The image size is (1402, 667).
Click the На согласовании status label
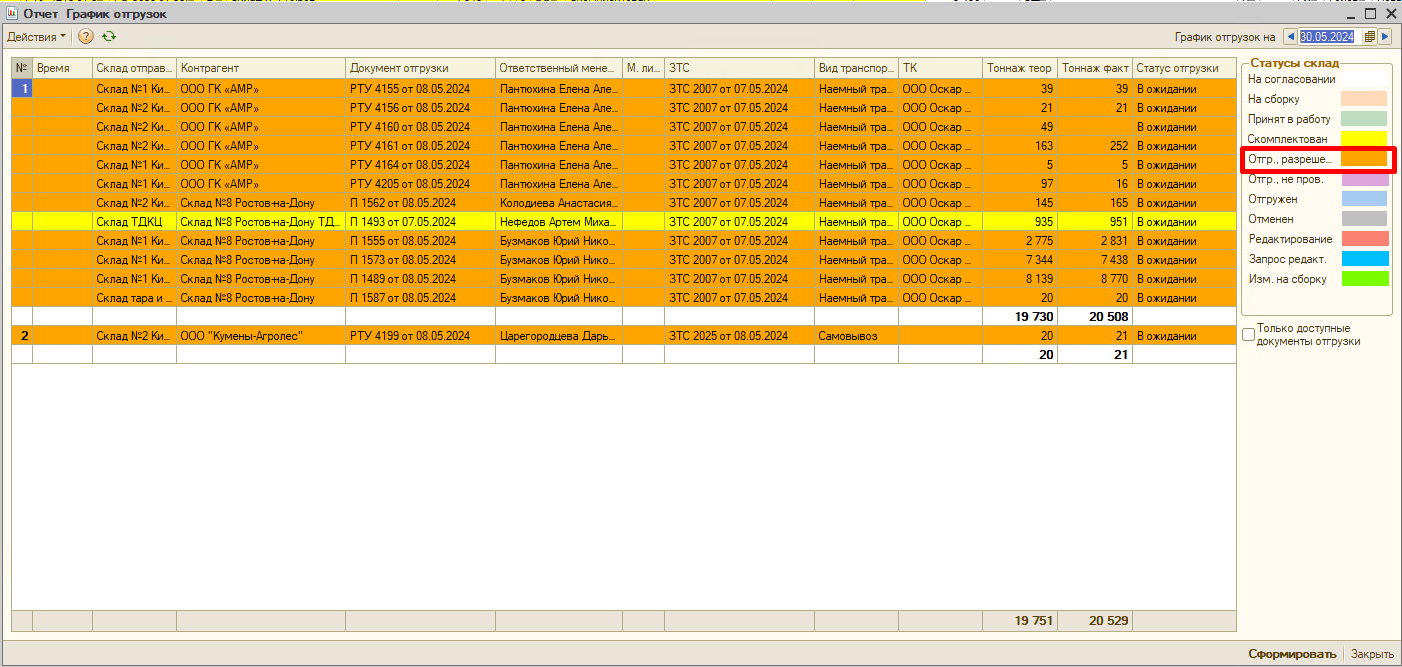point(1291,79)
